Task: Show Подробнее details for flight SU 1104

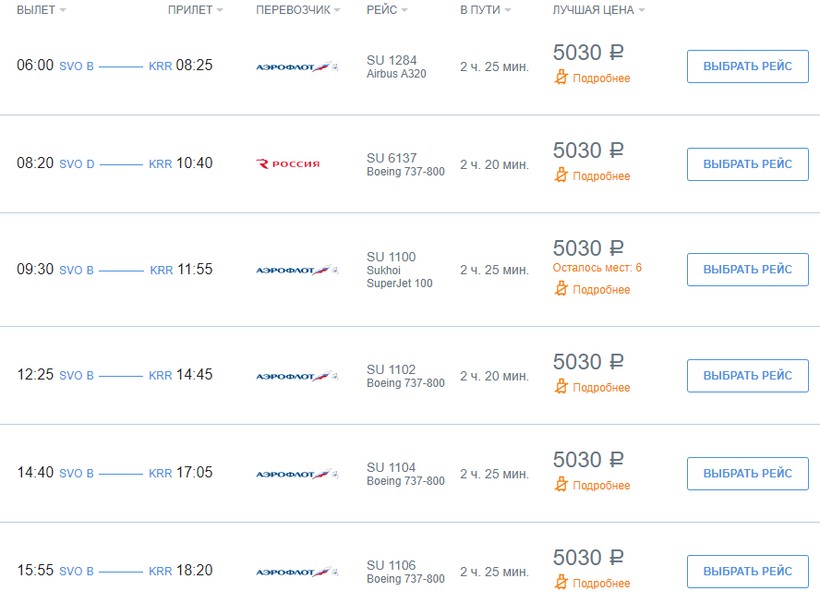Action: [x=601, y=485]
